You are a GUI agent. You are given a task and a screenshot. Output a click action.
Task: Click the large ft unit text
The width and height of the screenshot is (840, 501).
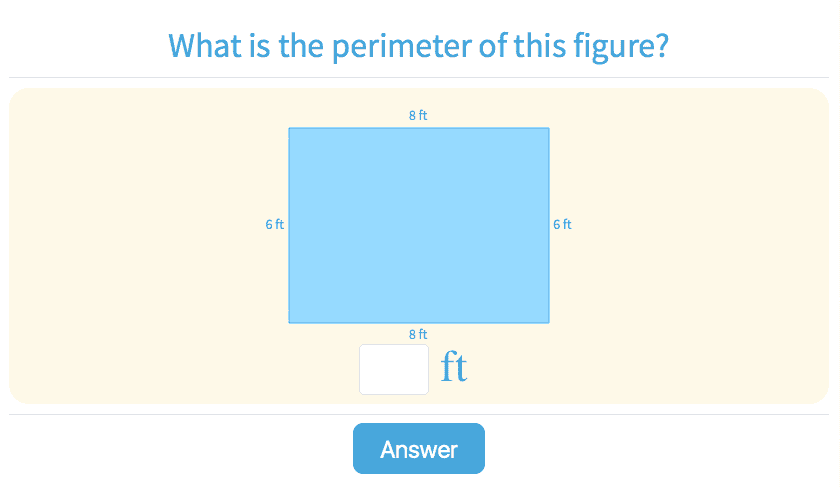(453, 368)
